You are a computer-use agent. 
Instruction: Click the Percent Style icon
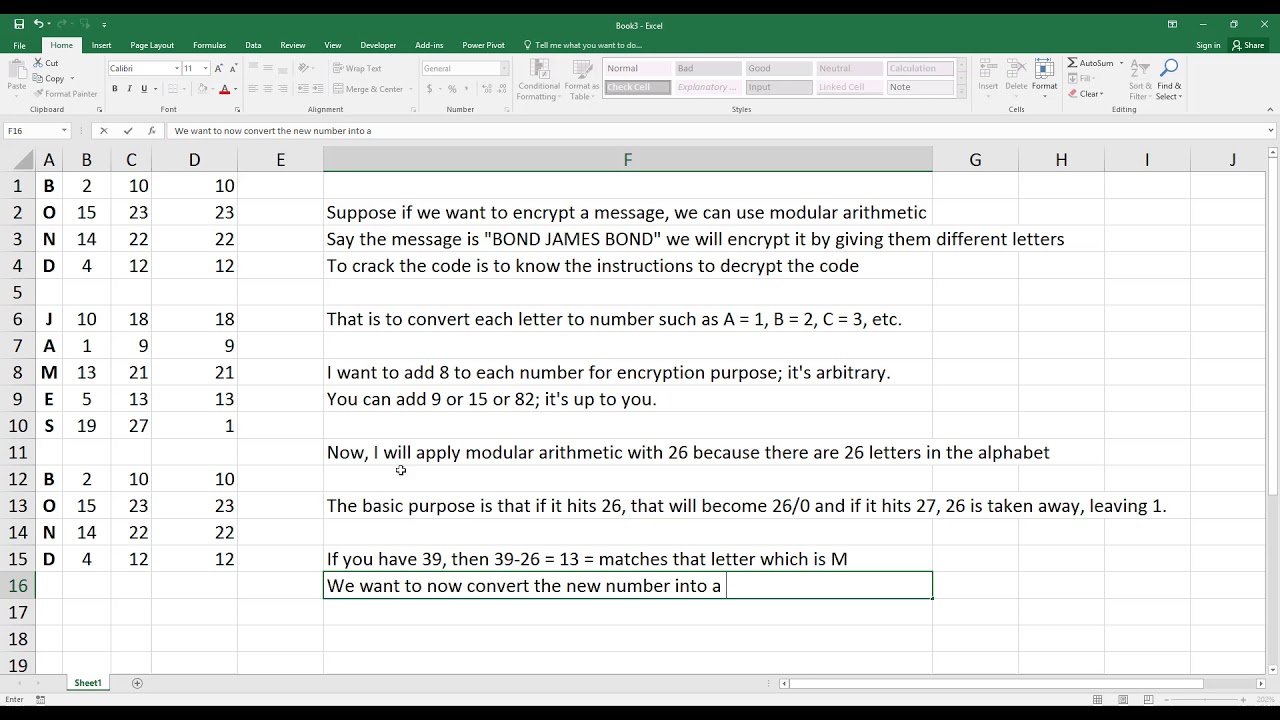click(x=450, y=89)
